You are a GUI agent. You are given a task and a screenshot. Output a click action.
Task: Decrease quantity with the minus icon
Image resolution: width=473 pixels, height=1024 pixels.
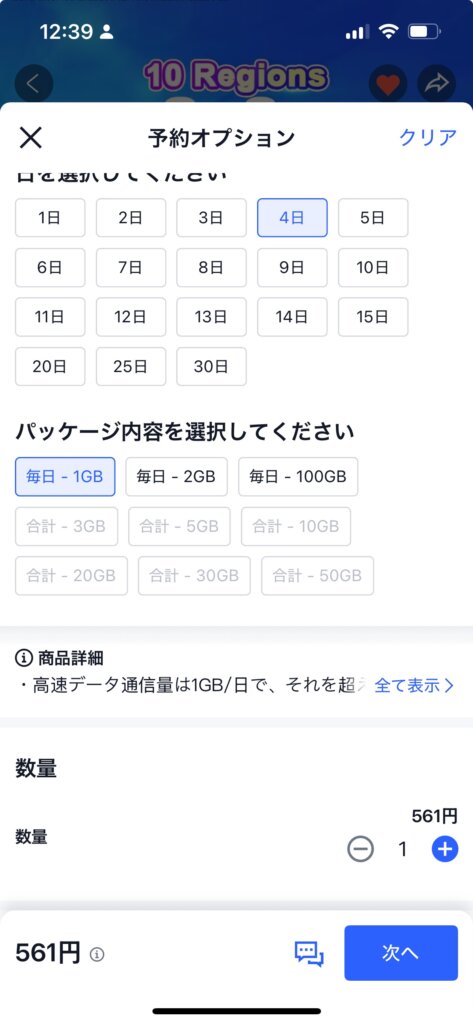(360, 849)
